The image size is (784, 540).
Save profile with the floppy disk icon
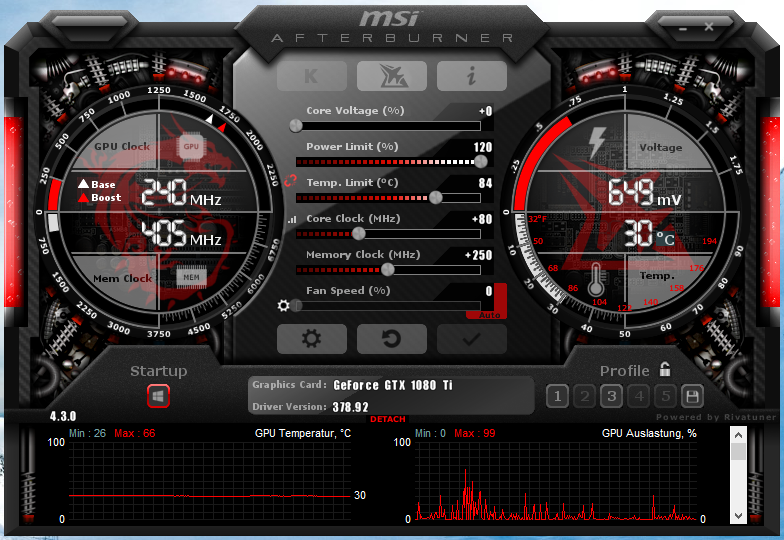pos(692,396)
